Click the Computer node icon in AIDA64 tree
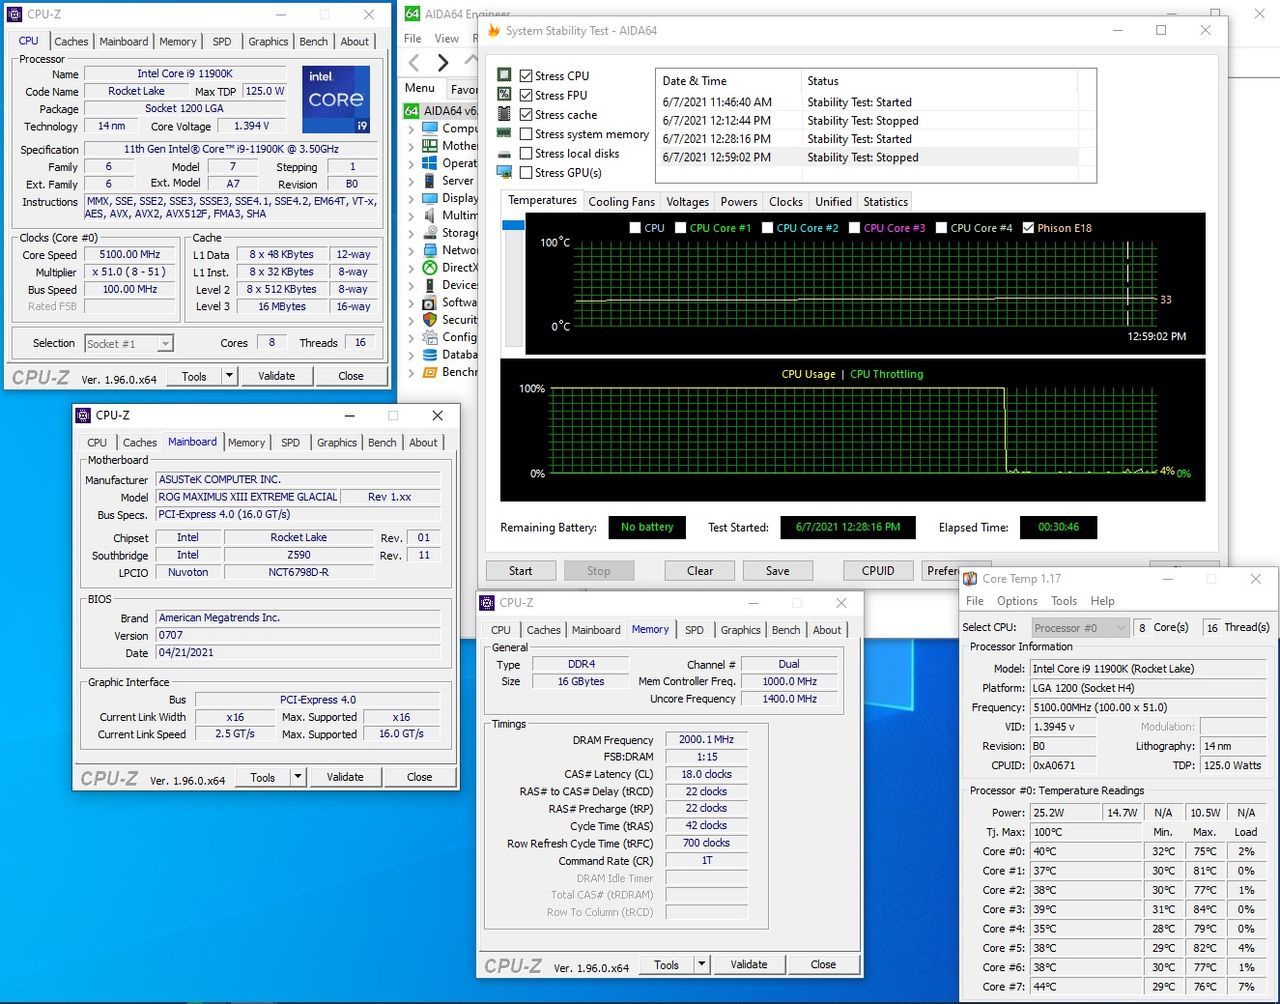Image resolution: width=1280 pixels, height=1004 pixels. click(430, 128)
